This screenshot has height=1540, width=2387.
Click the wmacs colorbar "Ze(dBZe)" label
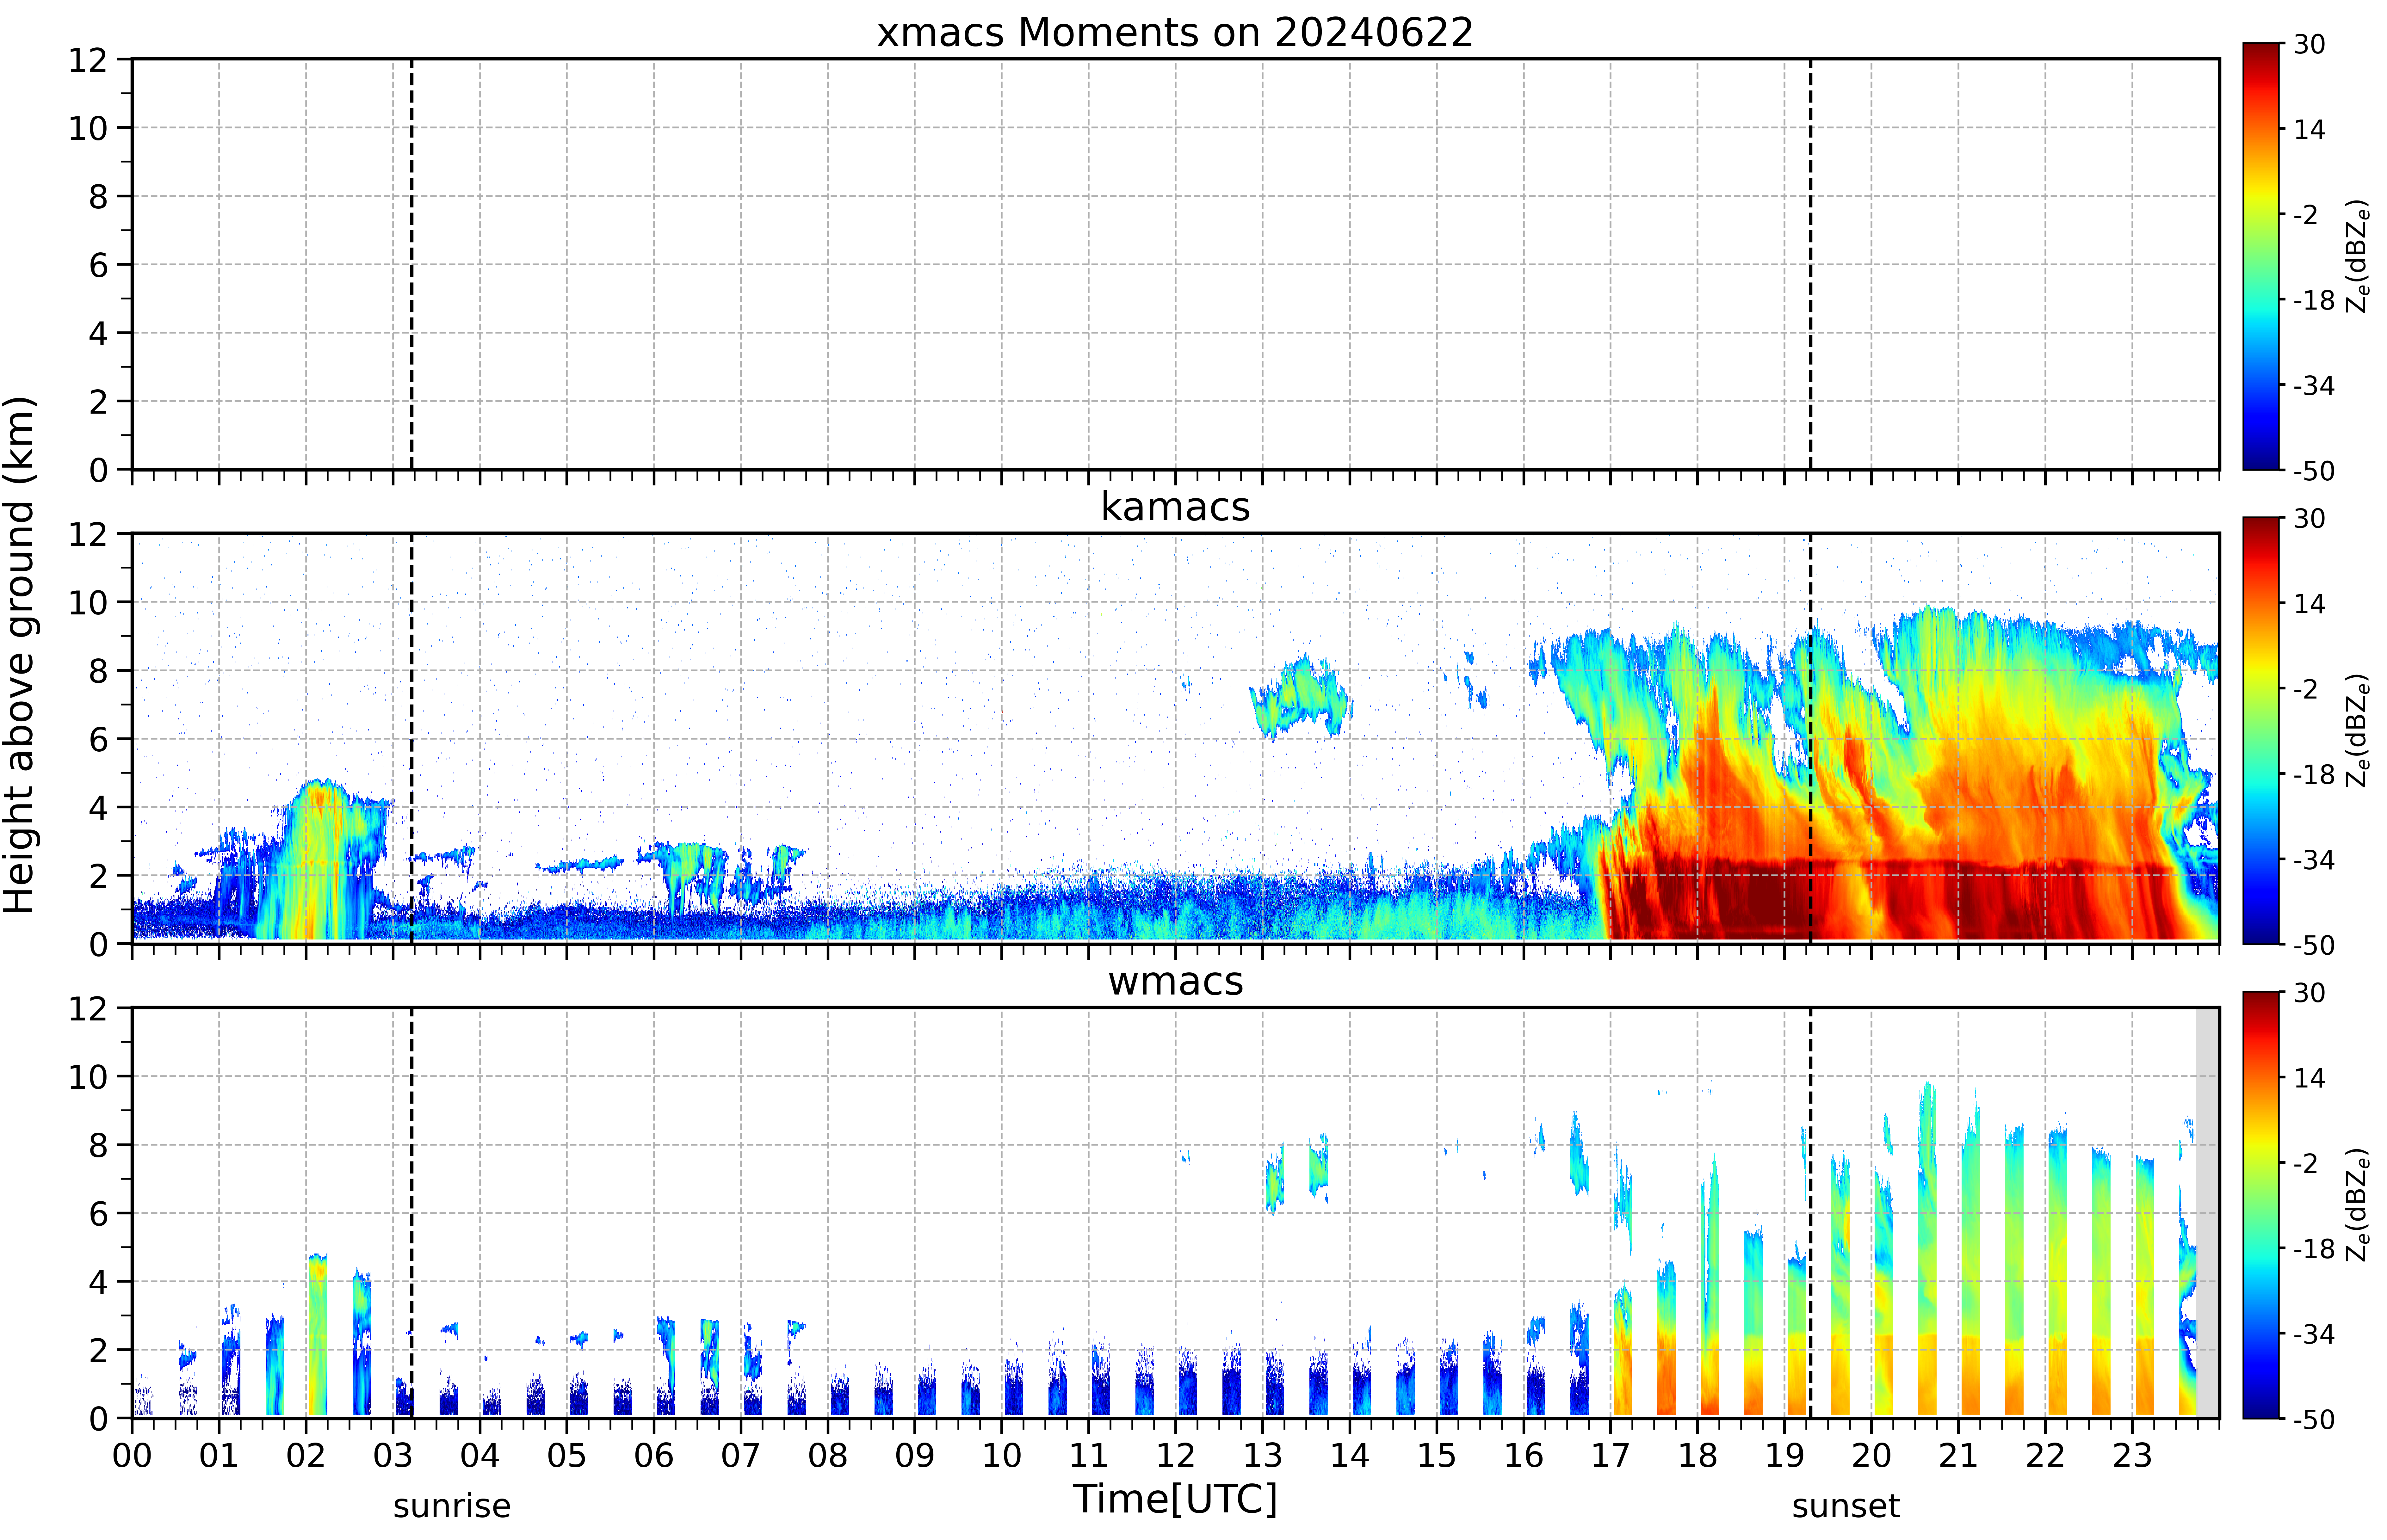2358,1205
